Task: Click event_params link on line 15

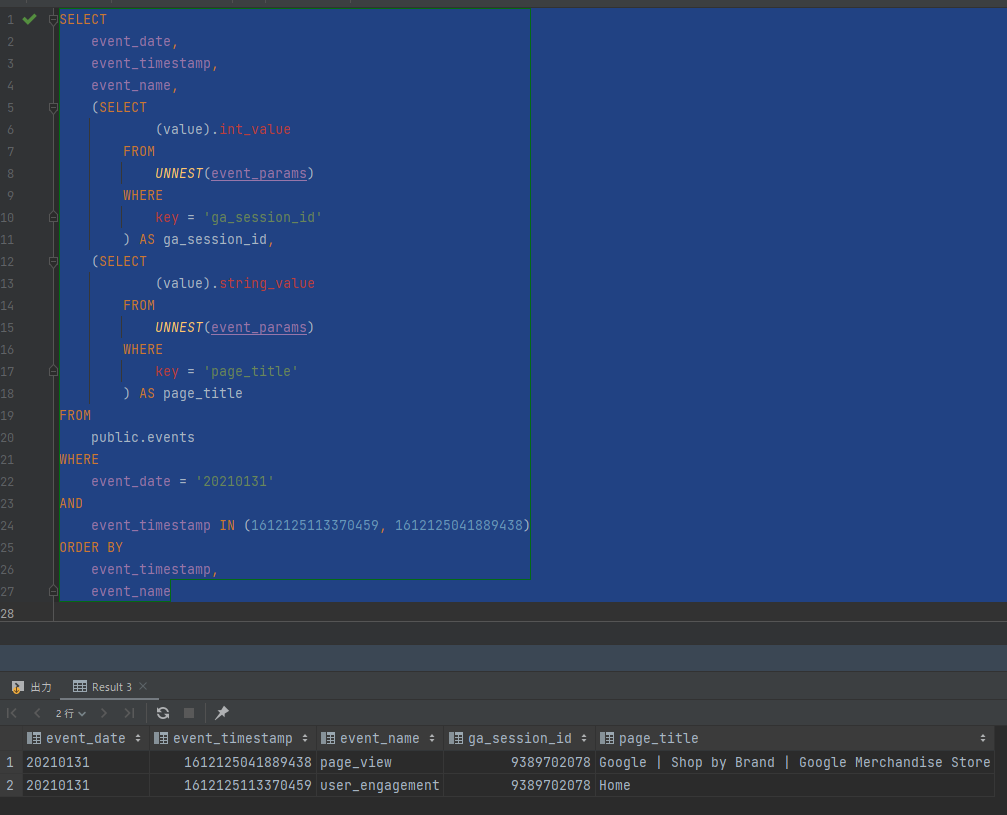Action: click(259, 328)
